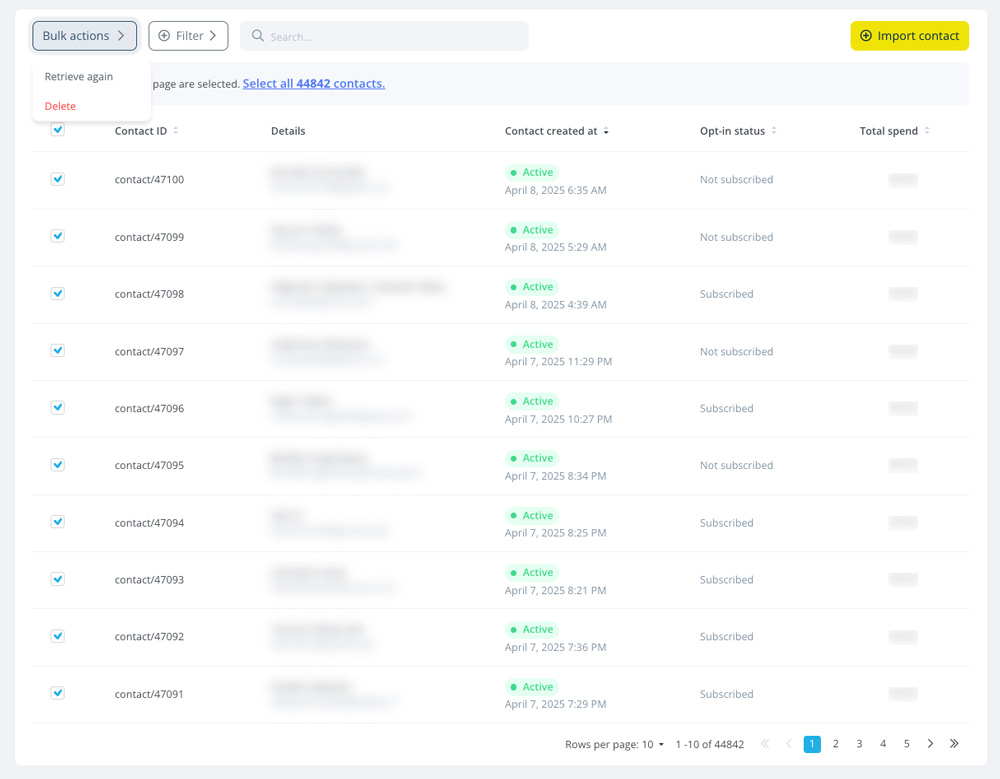Collapse the Bulk actions dropdown
The width and height of the screenshot is (1000, 779).
click(x=84, y=36)
